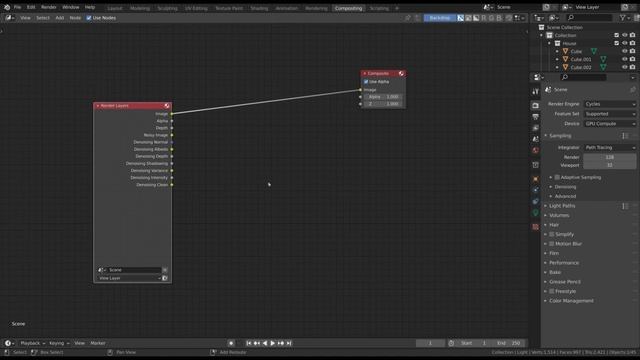The image size is (640, 360).
Task: Click the pin node tree icon
Action: pos(407,18)
